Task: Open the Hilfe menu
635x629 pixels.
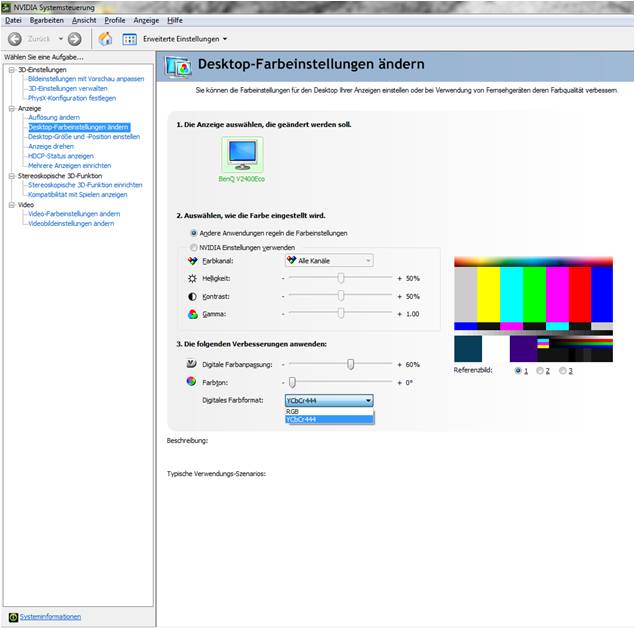Action: [175, 20]
